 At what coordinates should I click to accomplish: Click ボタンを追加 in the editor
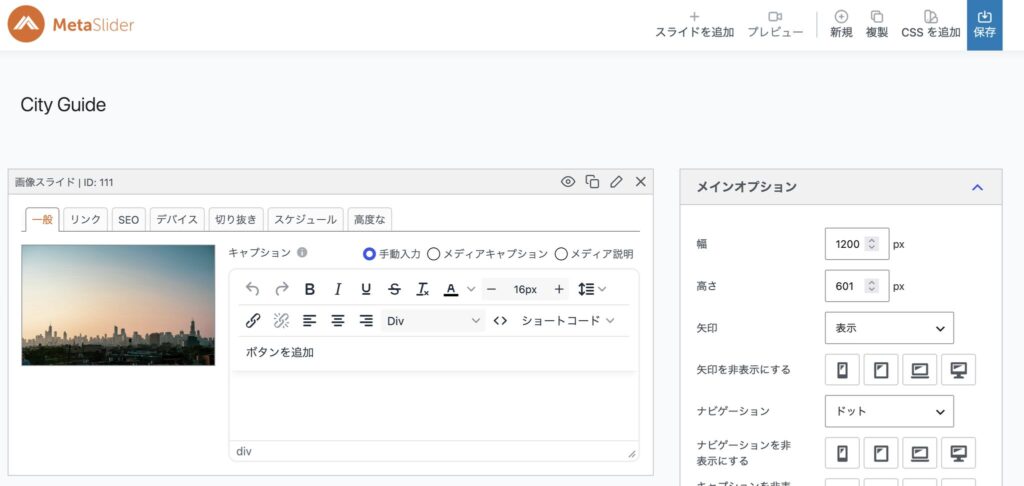click(x=280, y=353)
